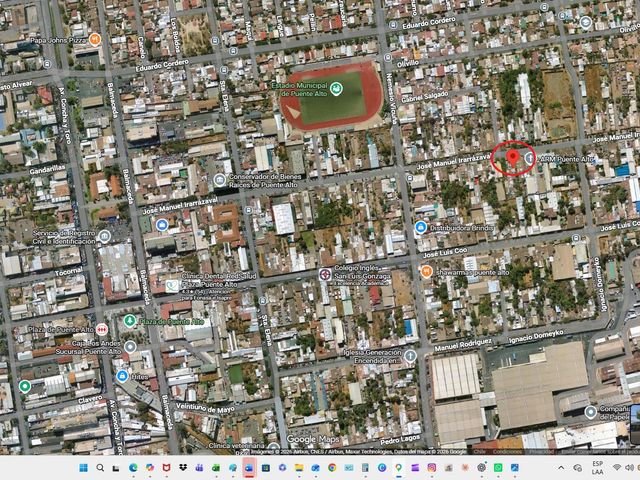This screenshot has width=640, height=480.
Task: Select the ARM Puente Alto label text
Action: tap(567, 159)
